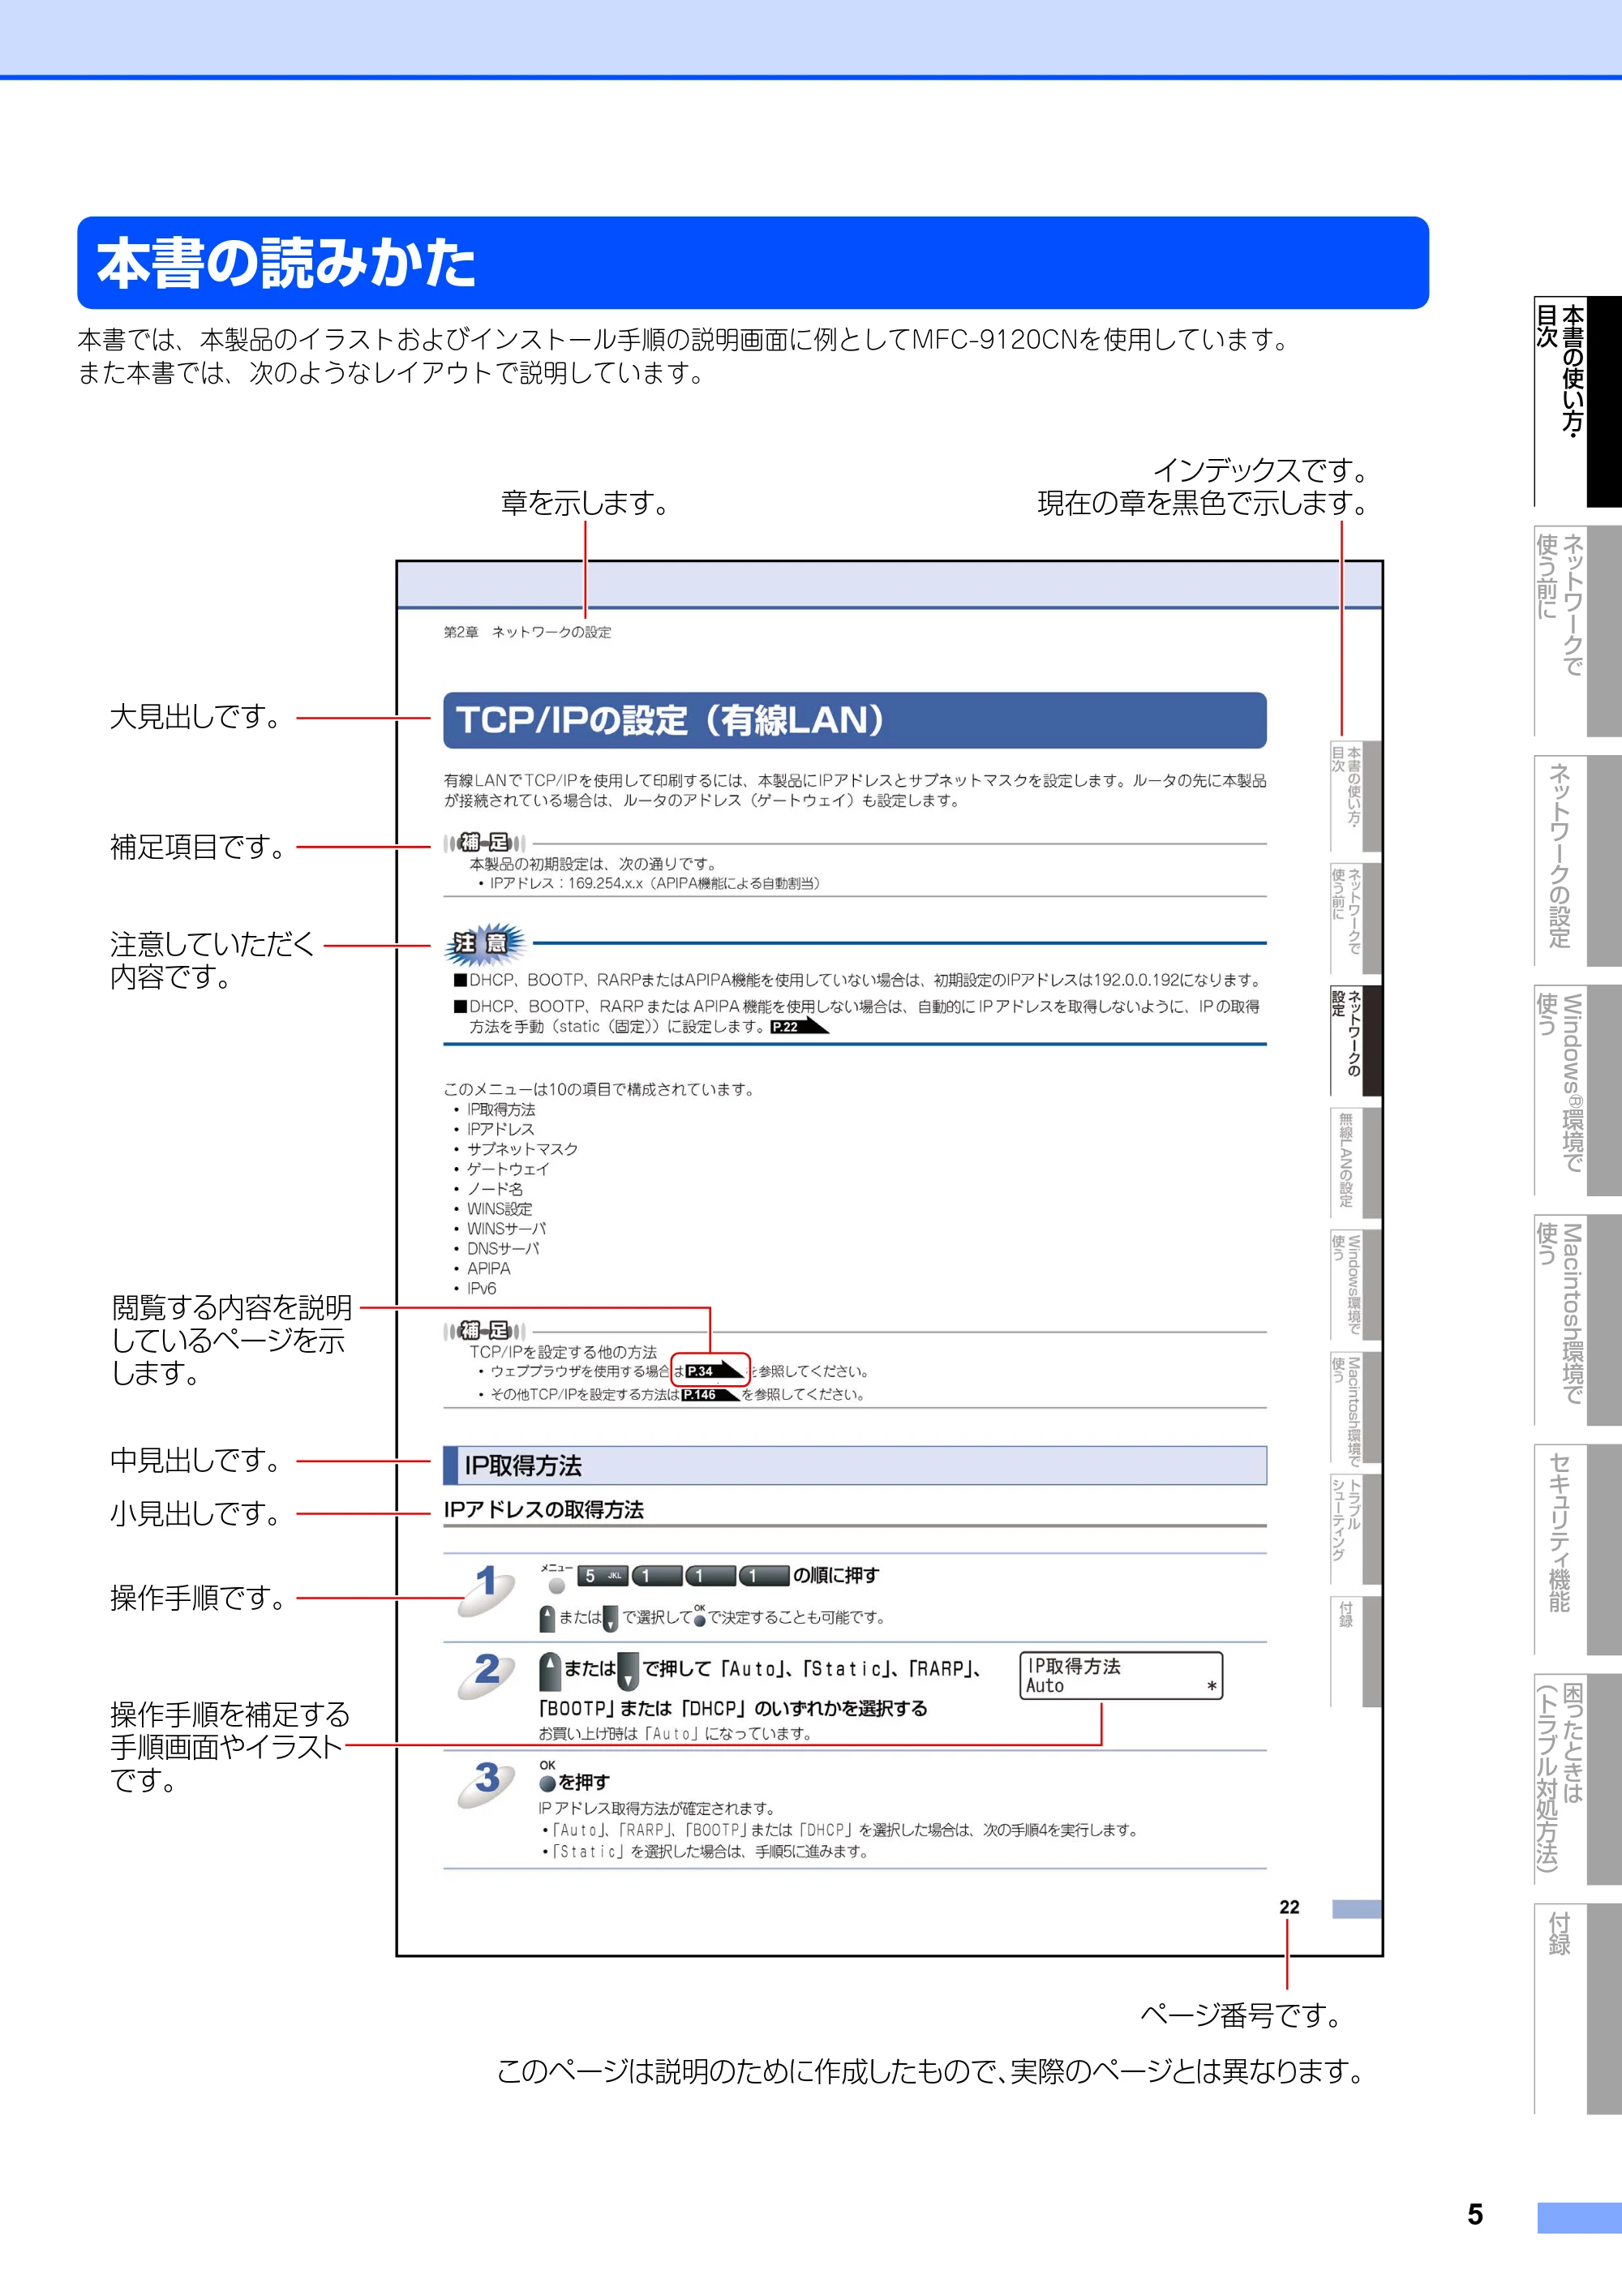Click the サブネットマスク bullet item
The image size is (1622, 2296).
pos(522,1149)
